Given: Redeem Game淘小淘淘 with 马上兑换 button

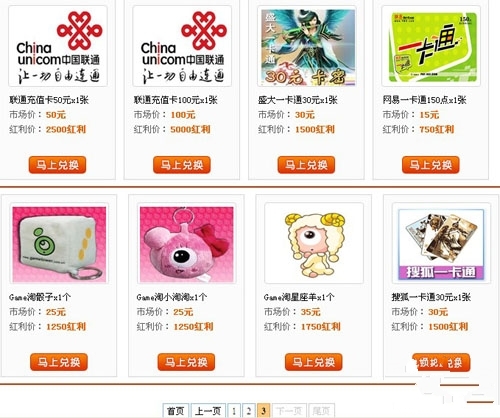Looking at the screenshot, I should 186,362.
